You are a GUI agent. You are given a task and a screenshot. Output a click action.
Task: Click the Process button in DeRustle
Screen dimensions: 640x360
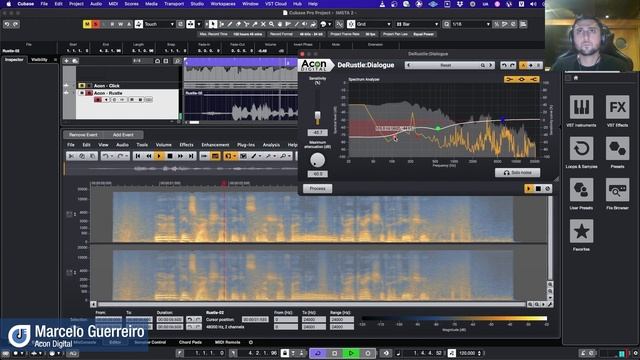(x=318, y=189)
